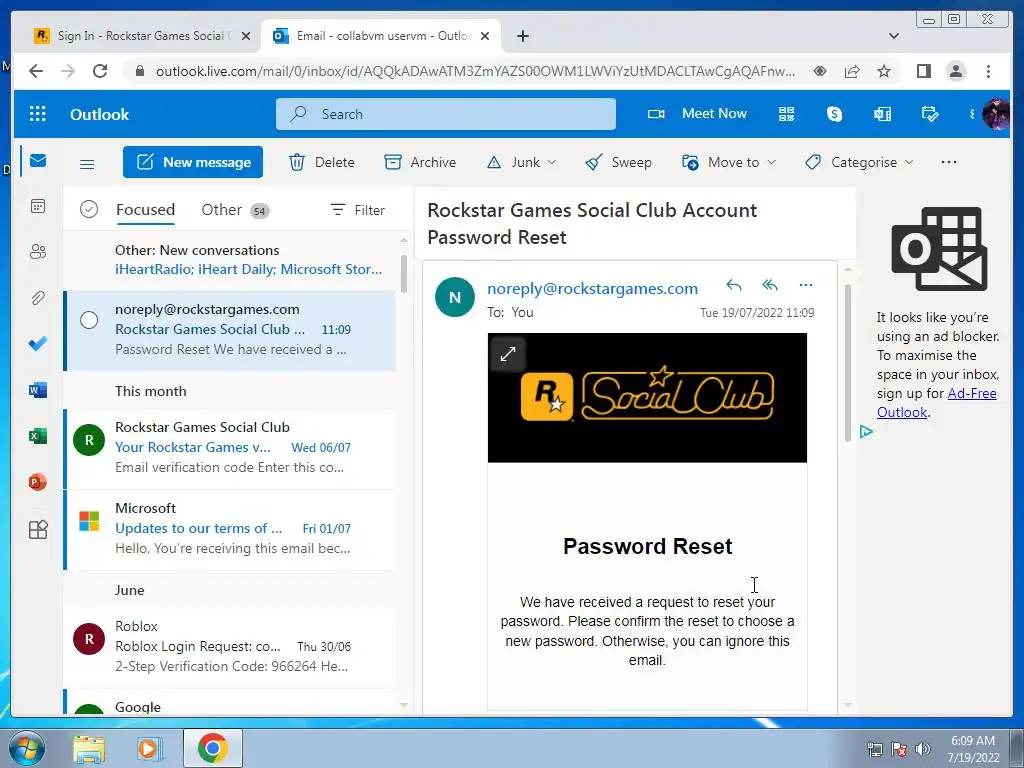Open Windows Start menu orb
The height and width of the screenshot is (768, 1024).
tap(27, 749)
